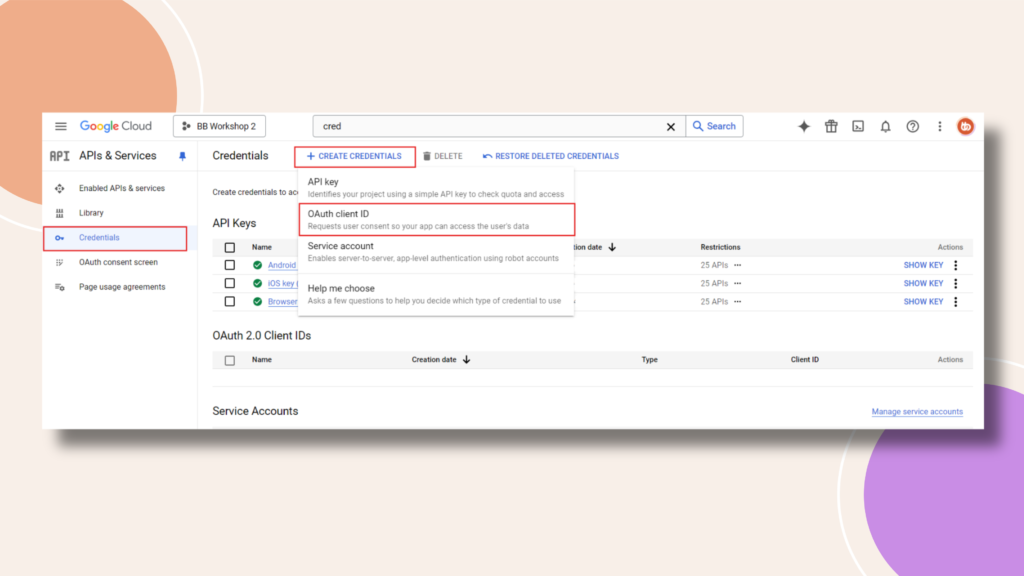
Task: Open the hamburger navigation menu
Action: pos(61,126)
